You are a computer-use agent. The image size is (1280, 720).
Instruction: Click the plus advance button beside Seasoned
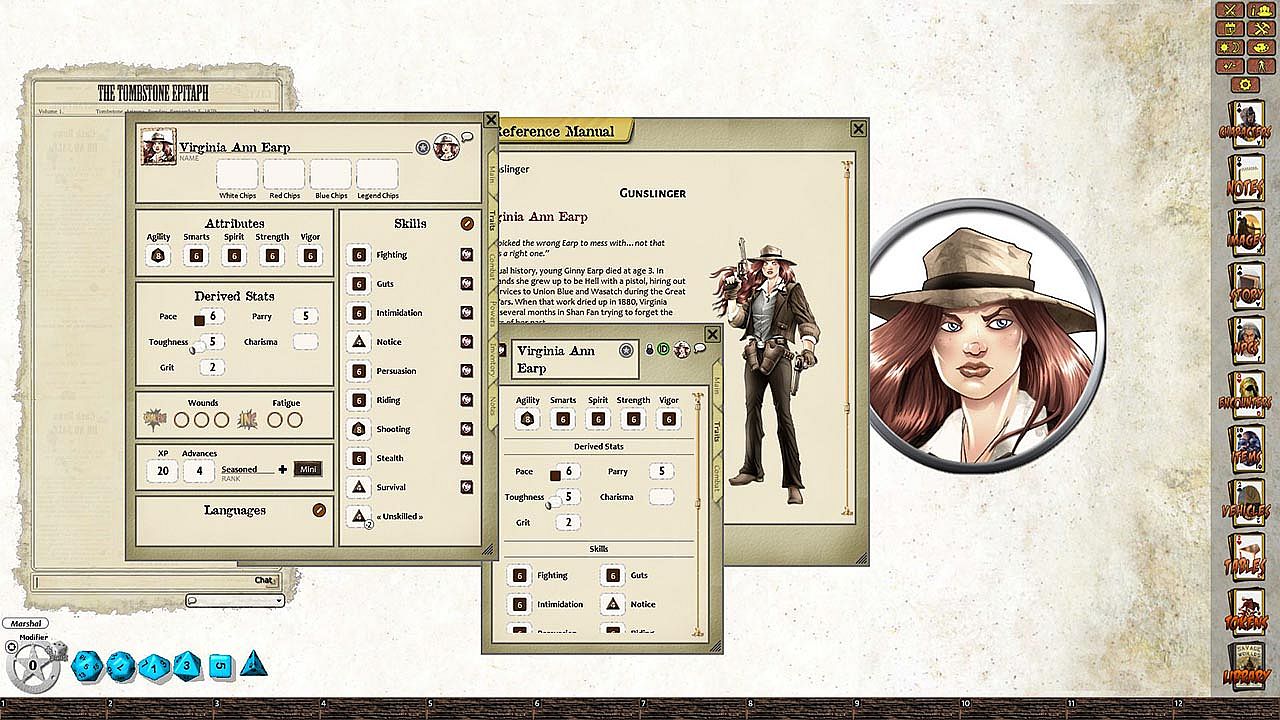tap(283, 469)
